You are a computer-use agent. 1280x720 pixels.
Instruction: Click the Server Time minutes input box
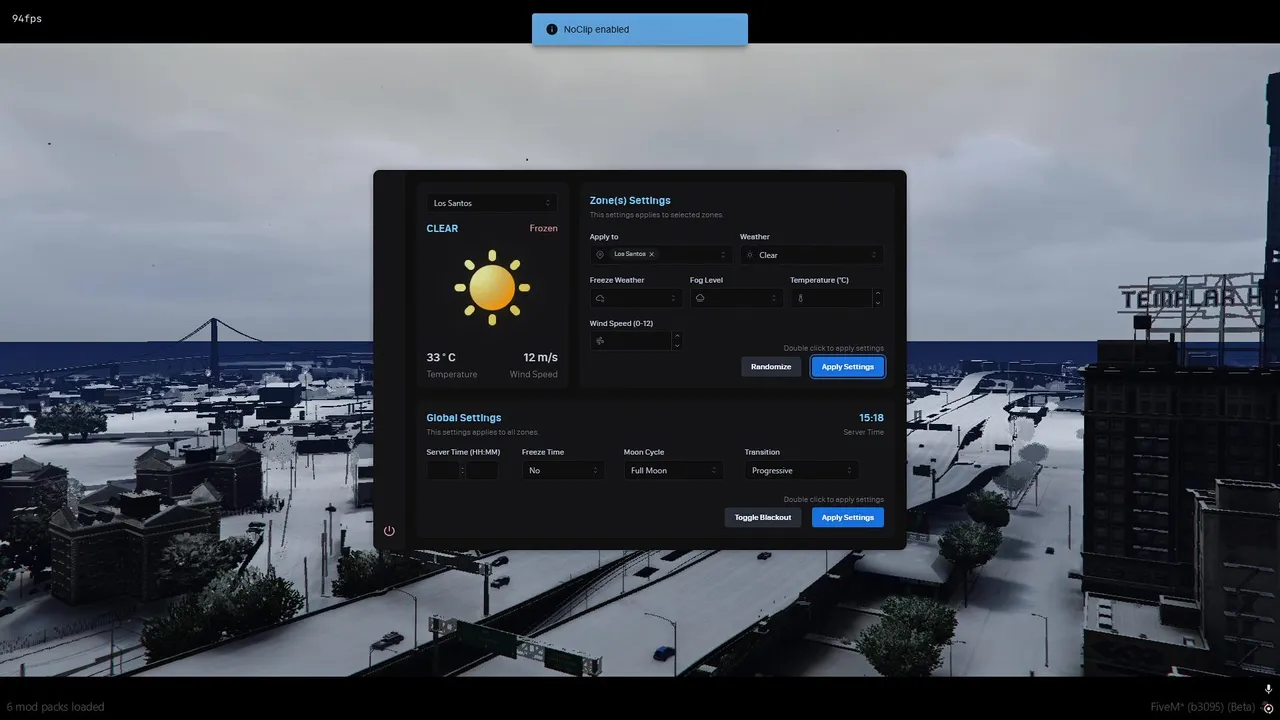pyautogui.click(x=482, y=470)
